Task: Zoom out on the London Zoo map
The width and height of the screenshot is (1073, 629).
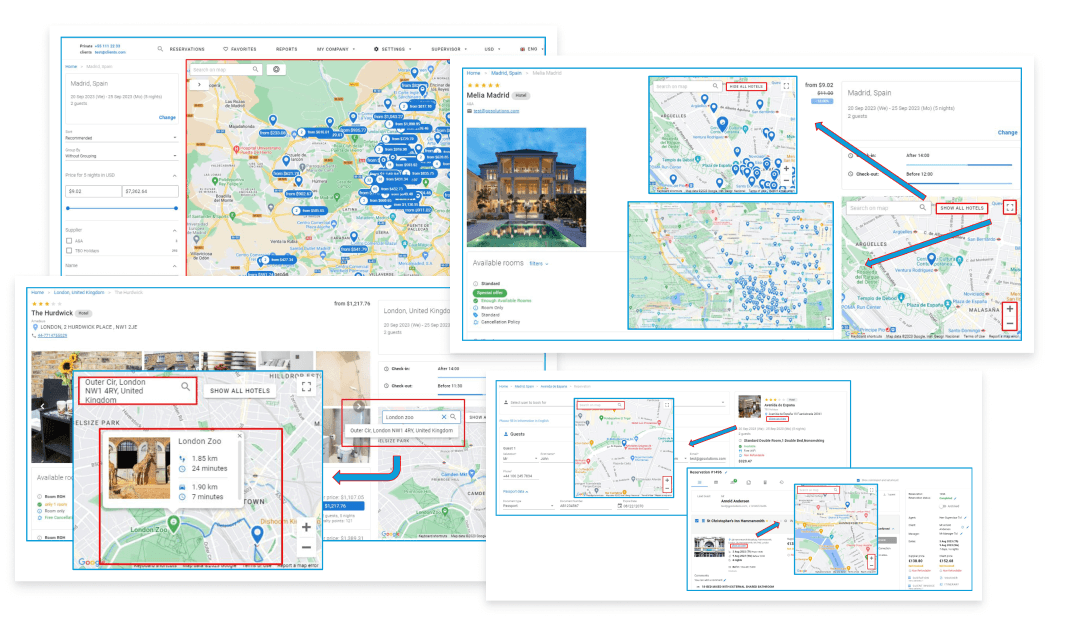Action: (306, 547)
